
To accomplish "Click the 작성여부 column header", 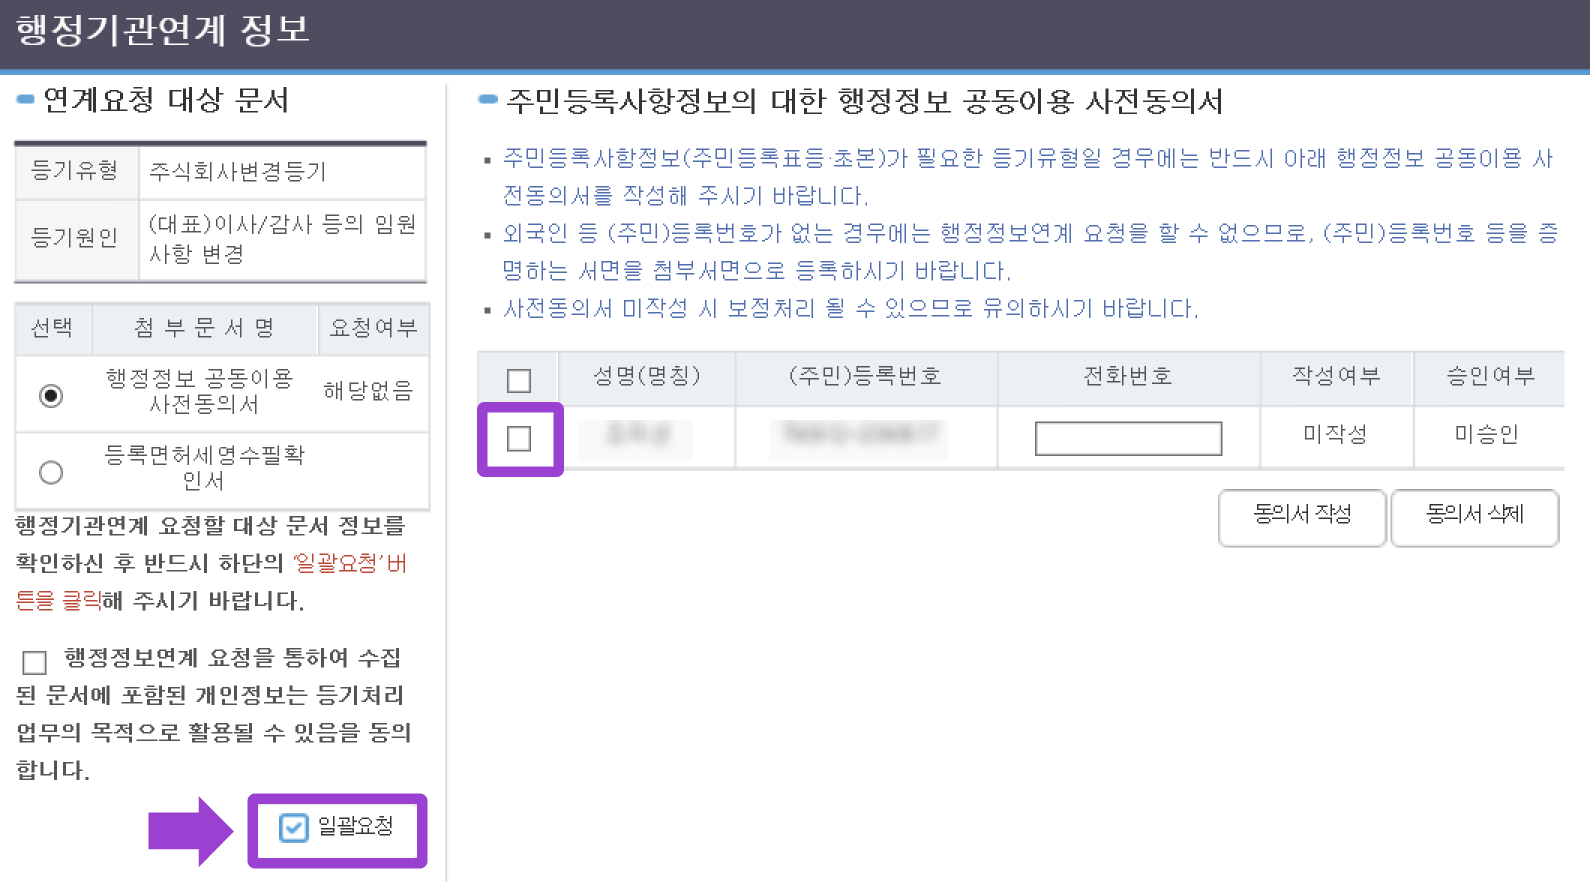I will 1336,376.
